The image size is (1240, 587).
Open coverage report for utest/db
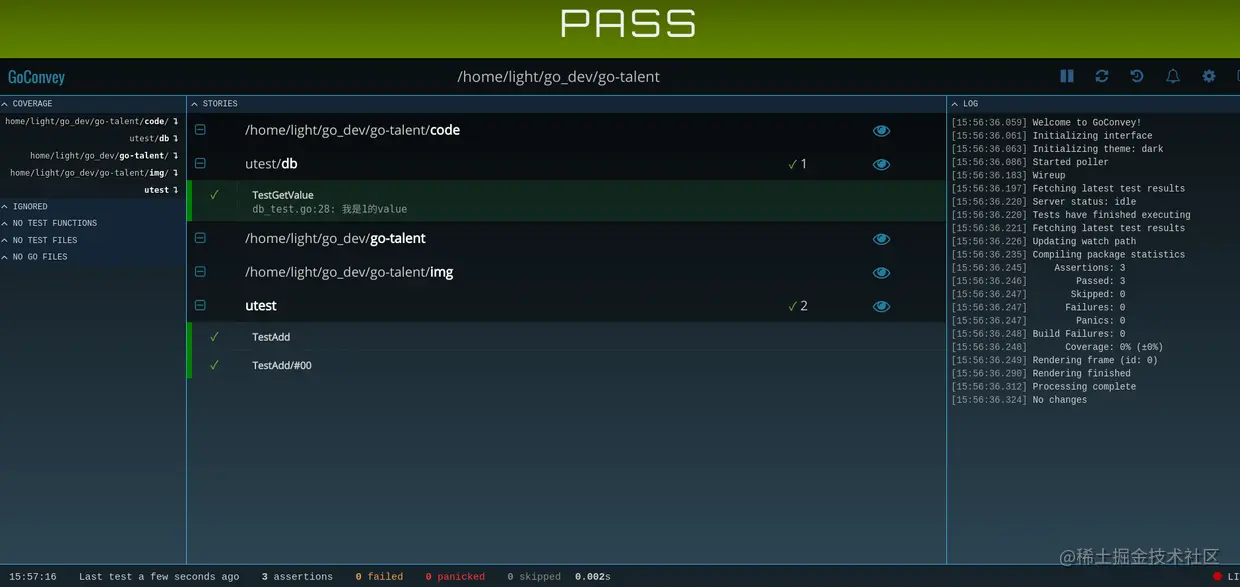coord(153,139)
